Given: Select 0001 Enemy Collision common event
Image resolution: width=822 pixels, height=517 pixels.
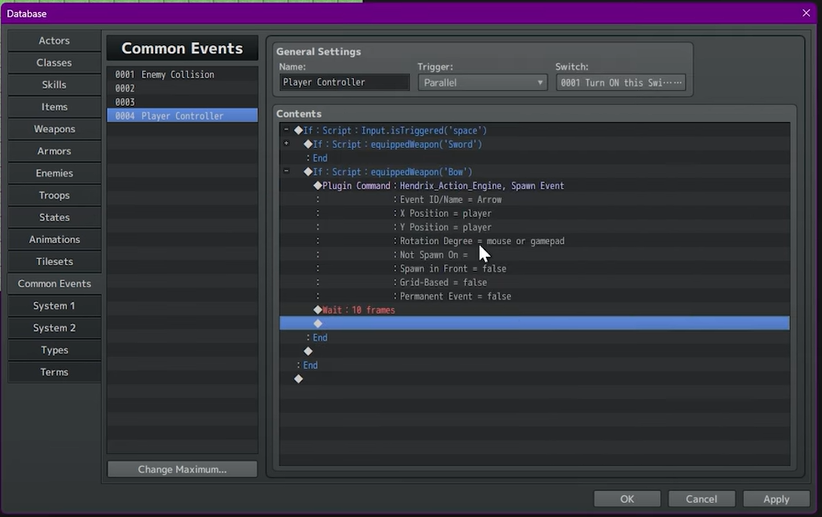Looking at the screenshot, I should (181, 74).
